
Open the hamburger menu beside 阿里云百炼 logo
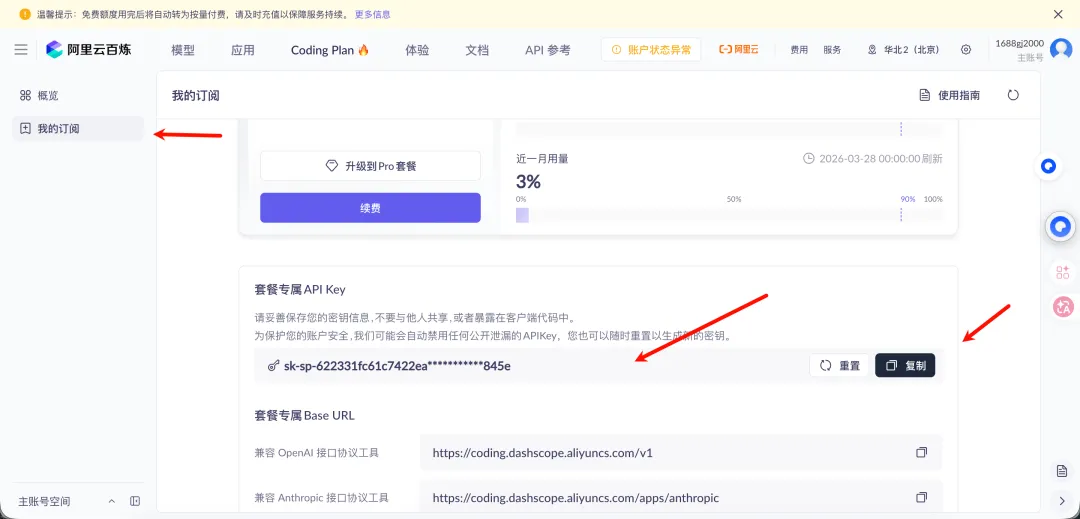click(21, 50)
